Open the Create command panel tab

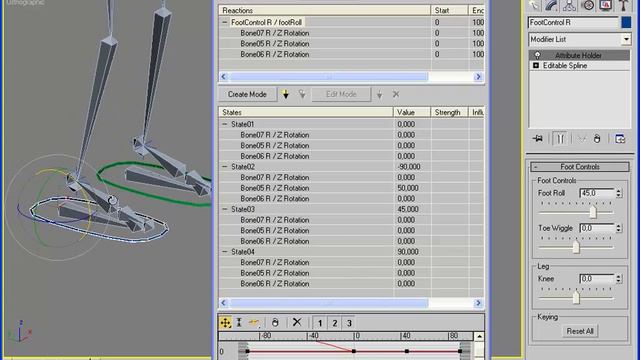[534, 5]
